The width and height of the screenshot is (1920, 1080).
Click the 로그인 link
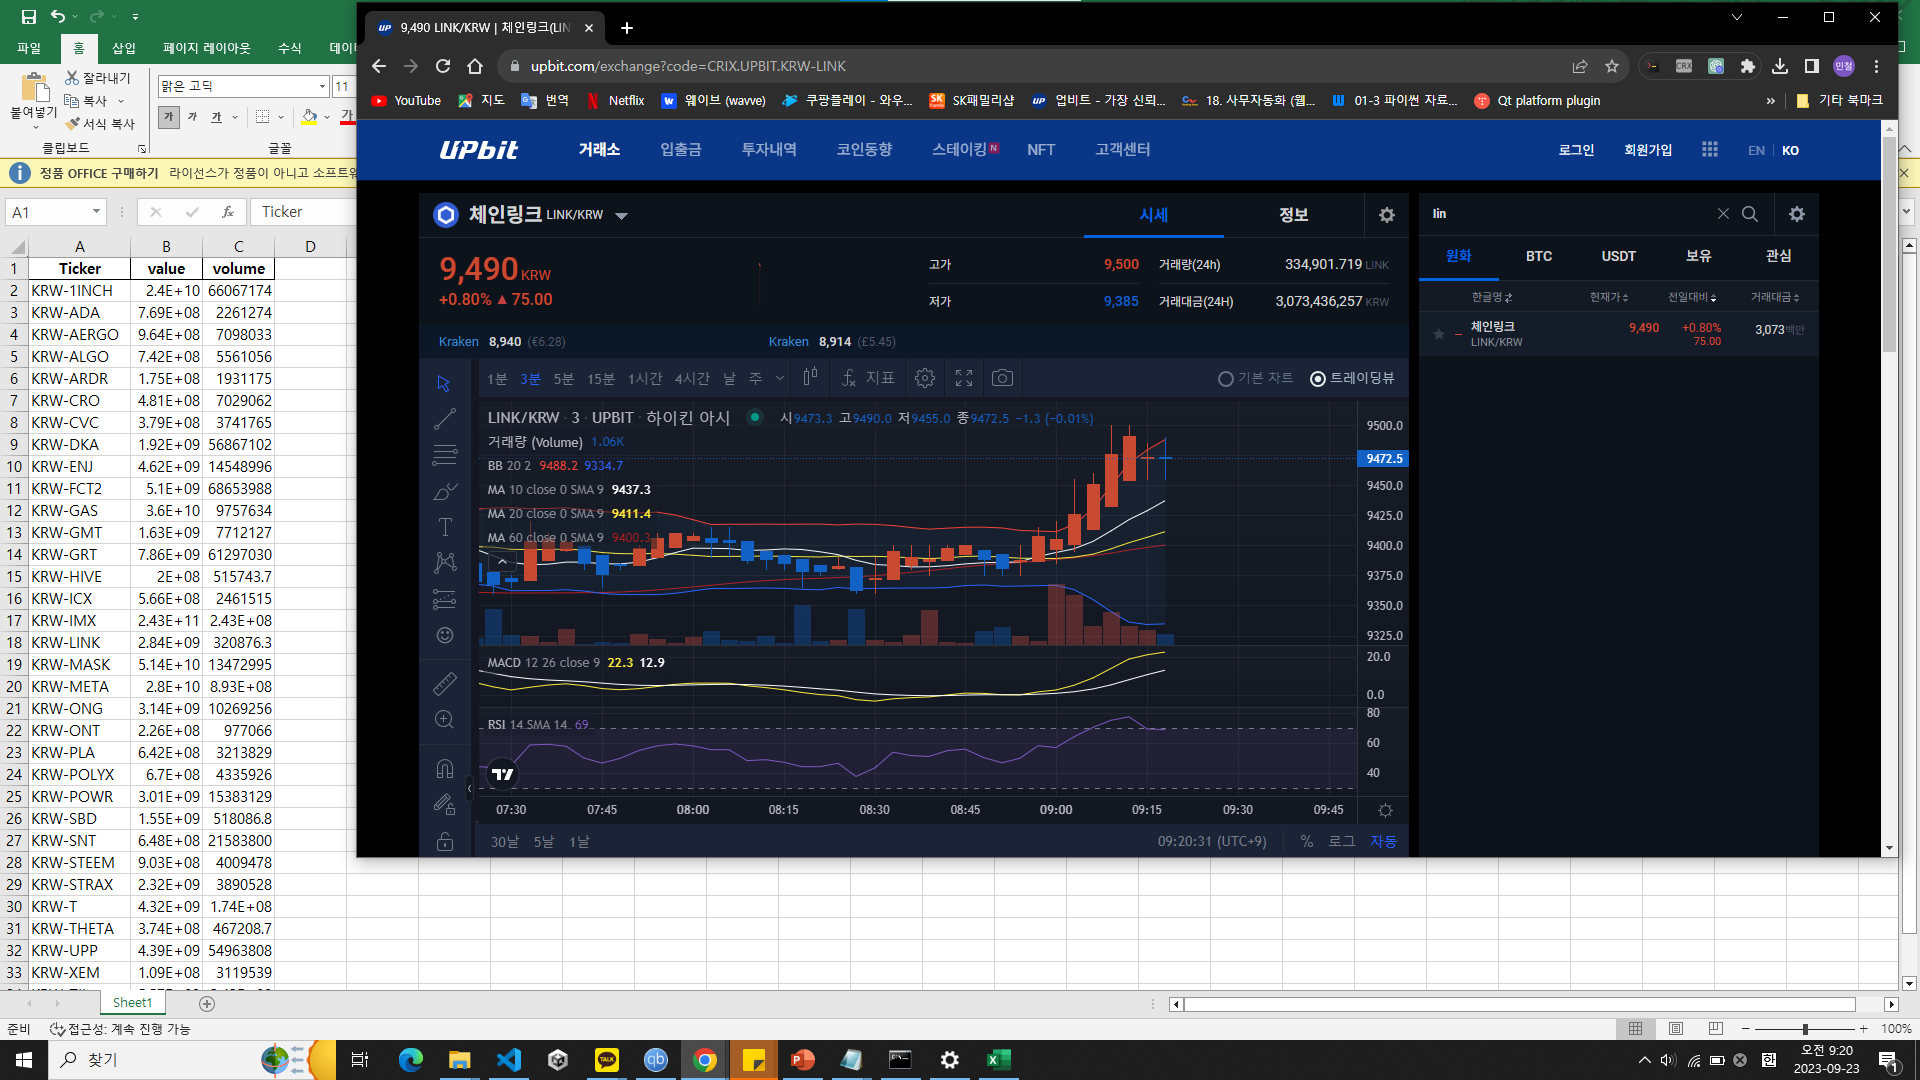(1576, 150)
